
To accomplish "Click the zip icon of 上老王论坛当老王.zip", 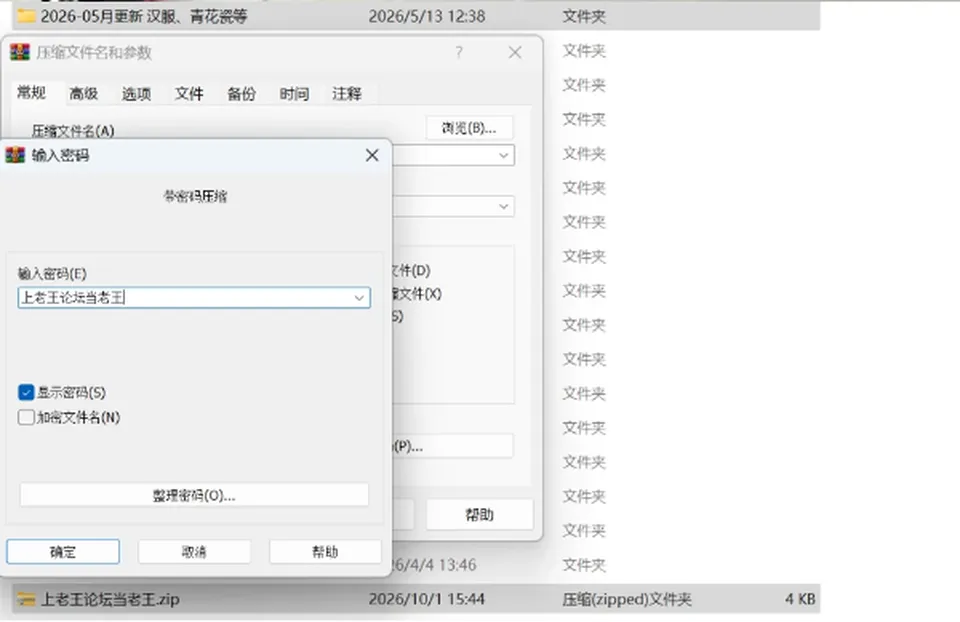I will point(26,599).
